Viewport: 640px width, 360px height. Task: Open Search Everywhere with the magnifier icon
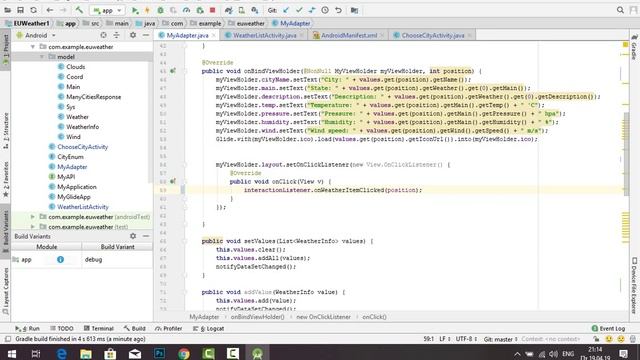[620, 10]
